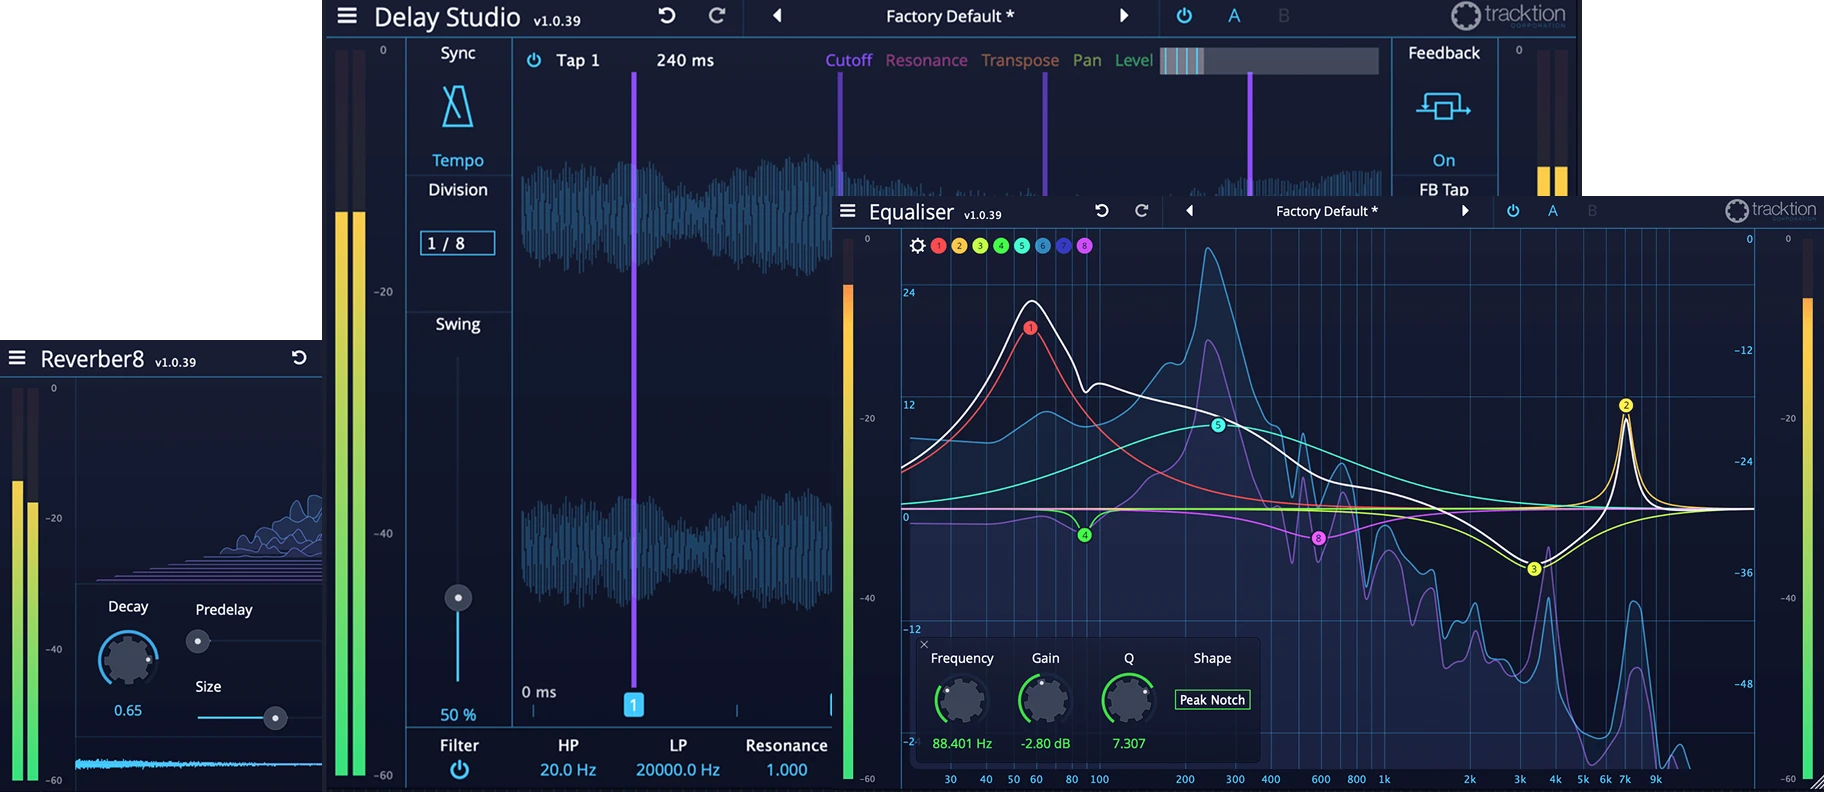Click the Q knob

[1128, 700]
